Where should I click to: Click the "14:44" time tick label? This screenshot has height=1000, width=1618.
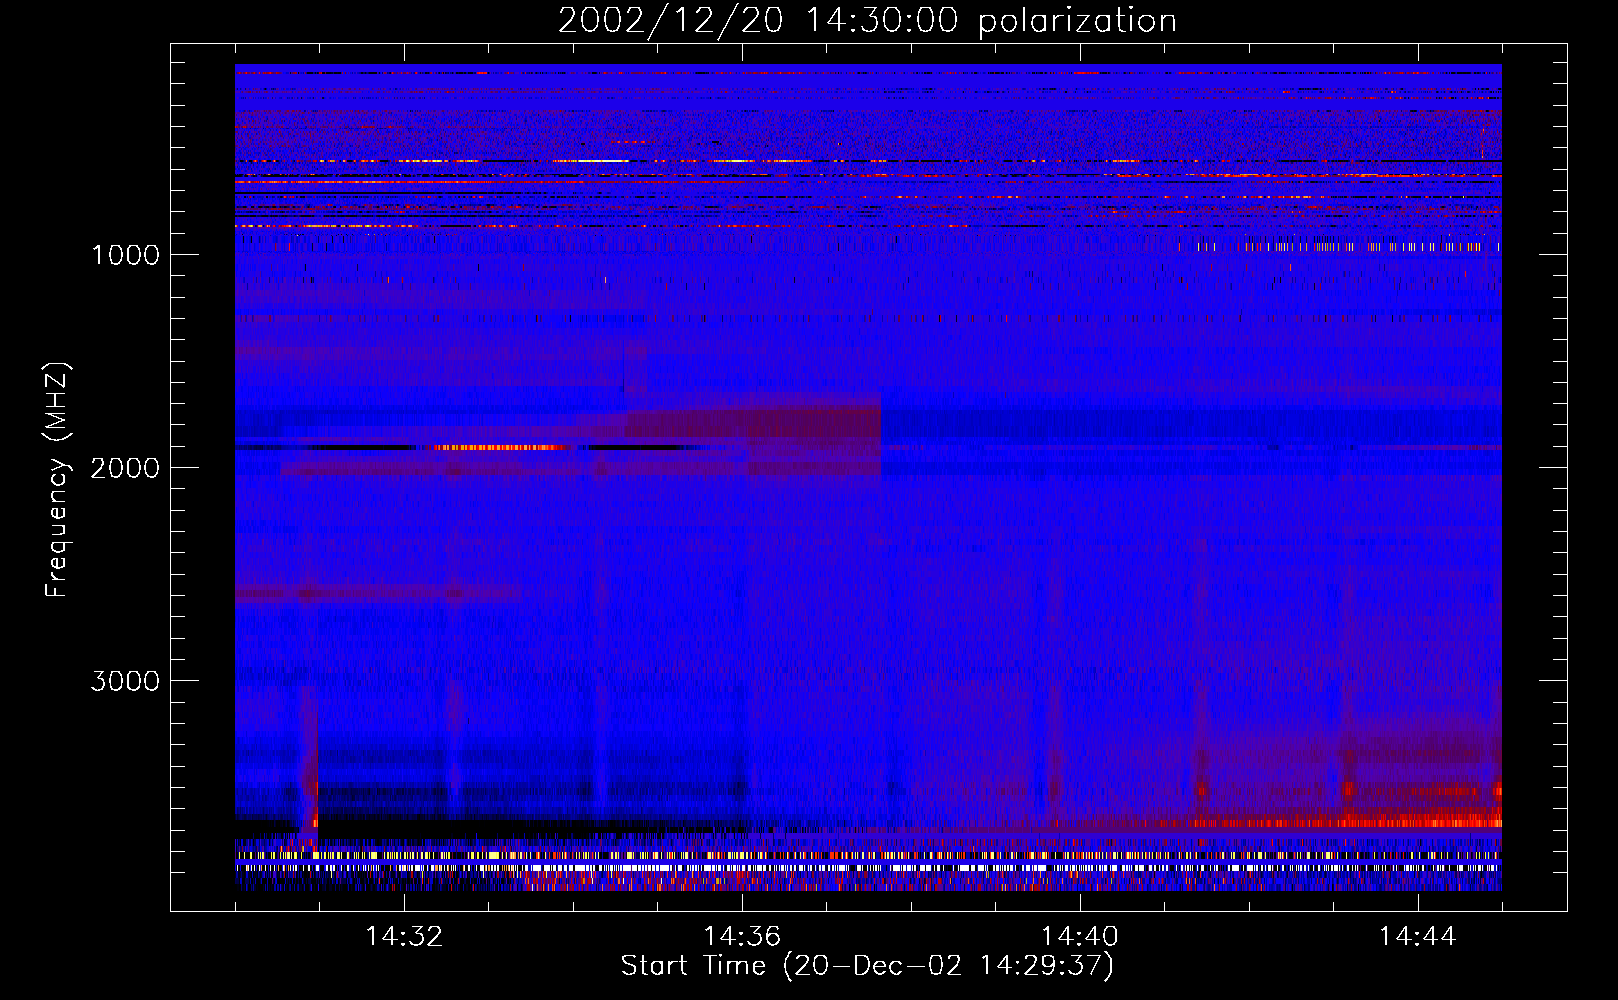coord(1418,937)
